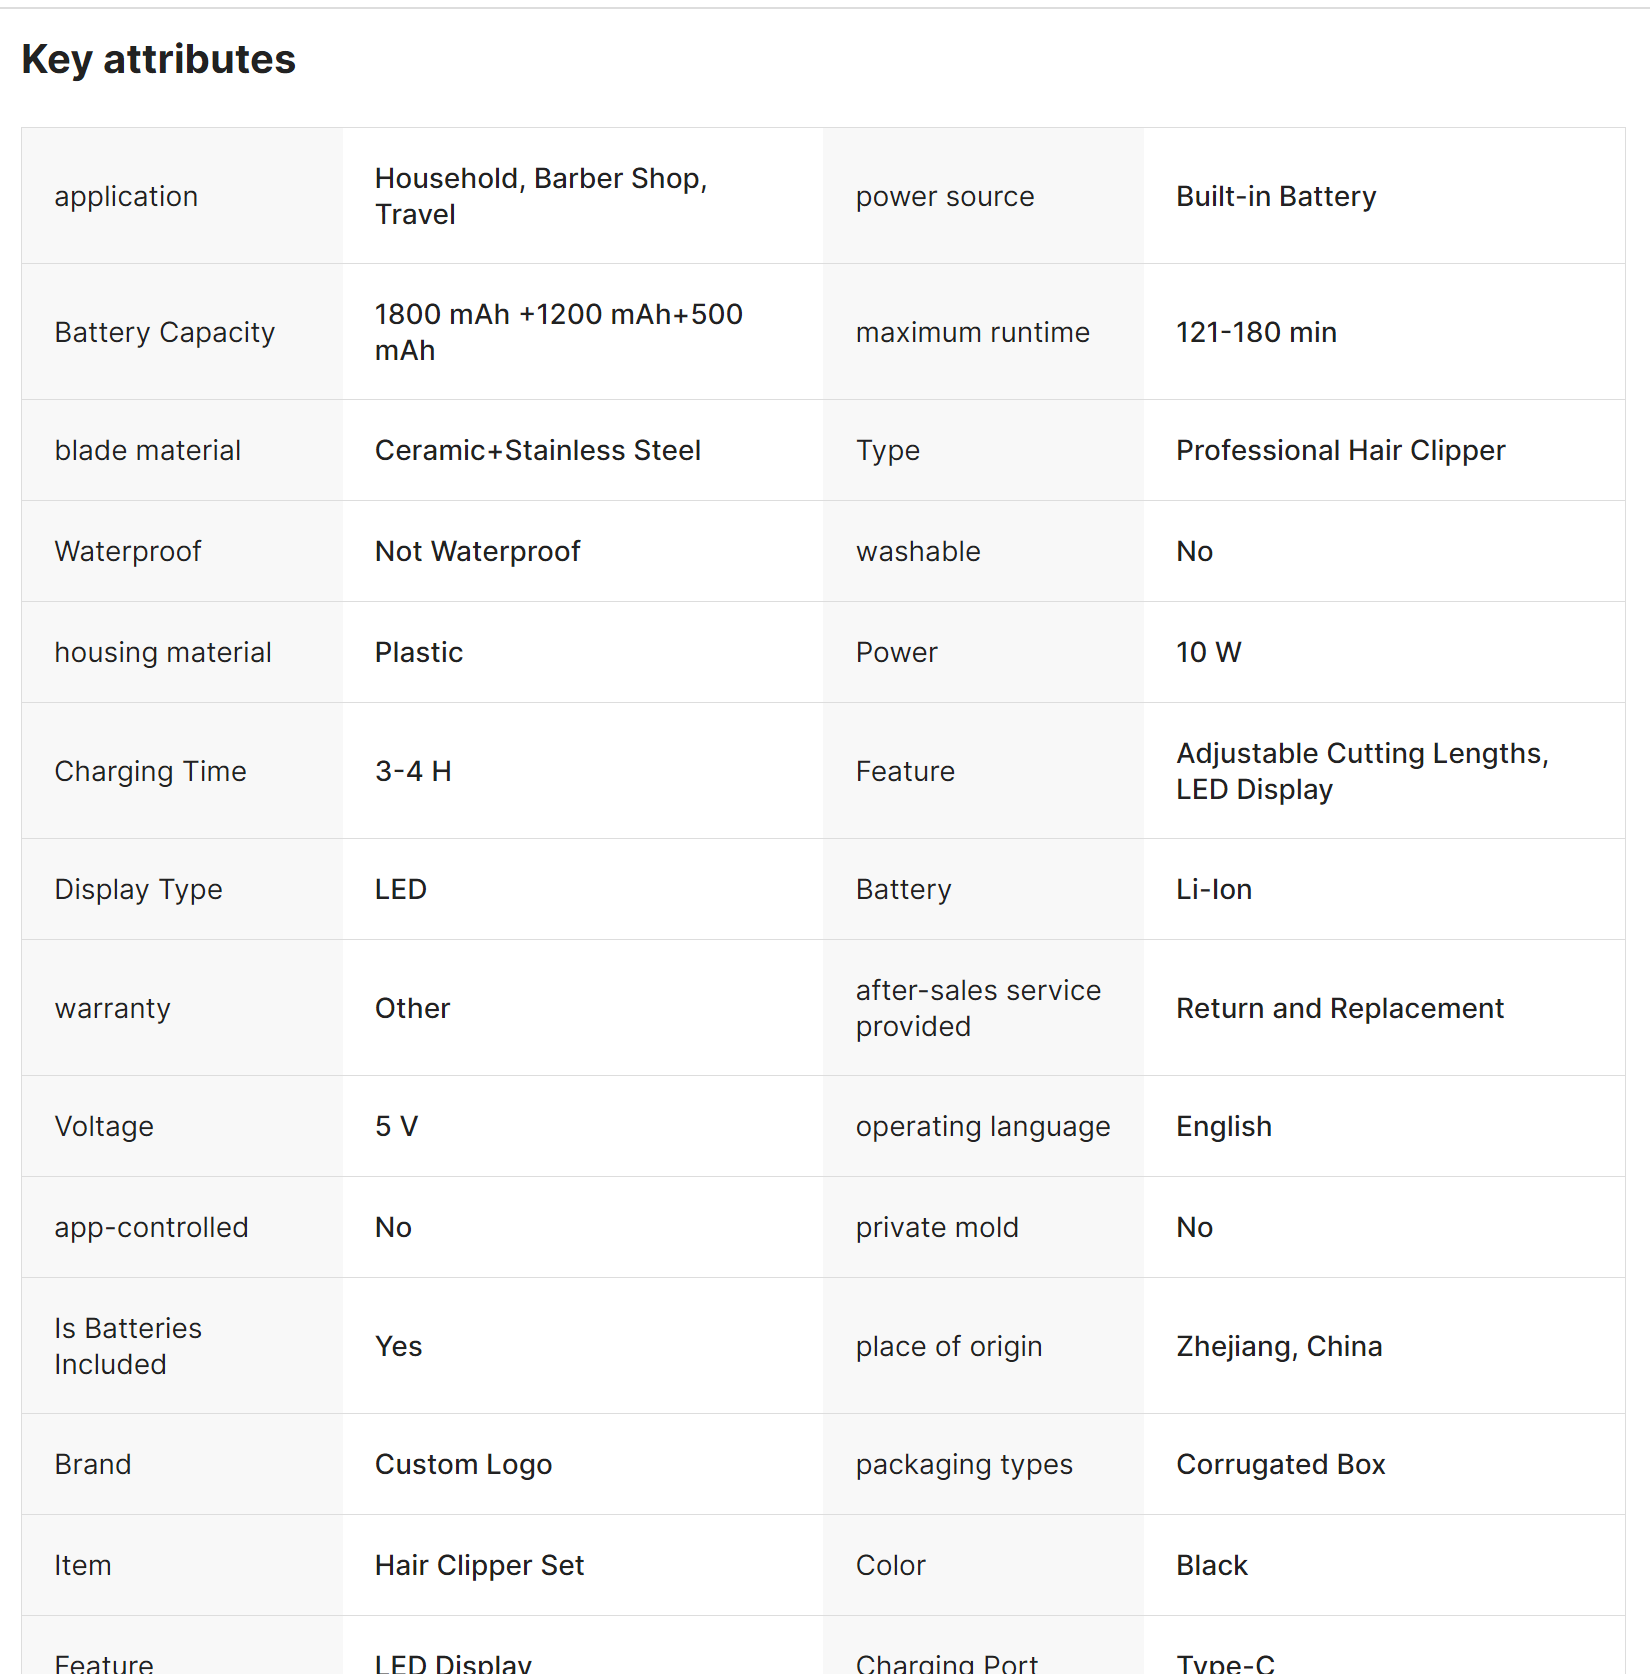This screenshot has height=1674, width=1650.
Task: Click the Key attributes heading
Action: click(x=159, y=60)
